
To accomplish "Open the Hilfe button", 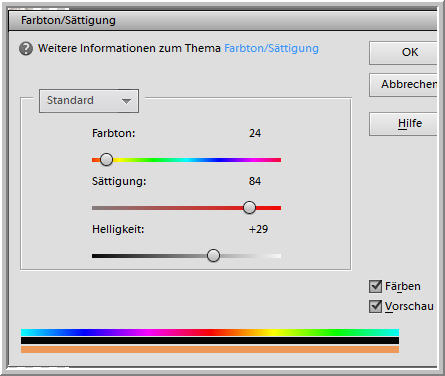I will [x=403, y=124].
